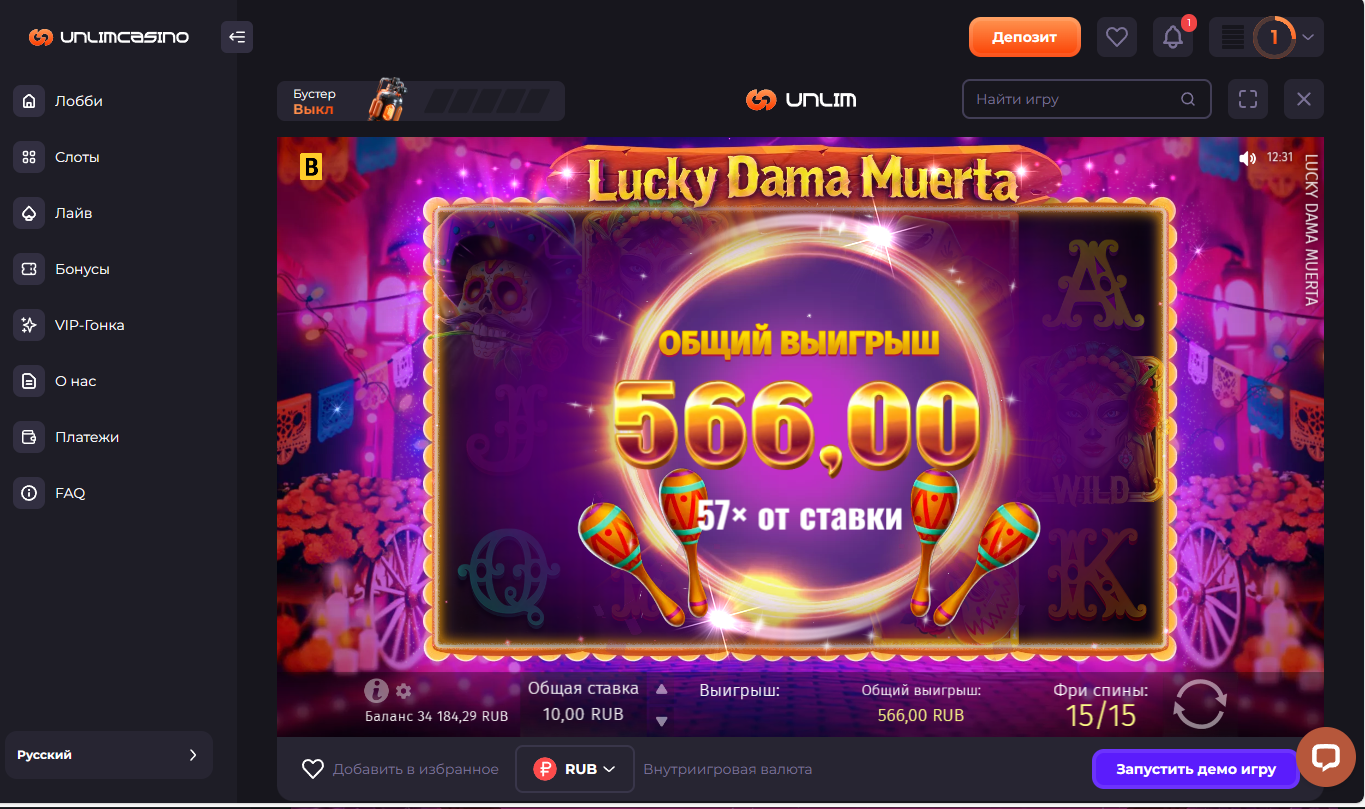This screenshot has height=809, width=1365.
Task: Open game settings gear icon
Action: pyautogui.click(x=404, y=691)
